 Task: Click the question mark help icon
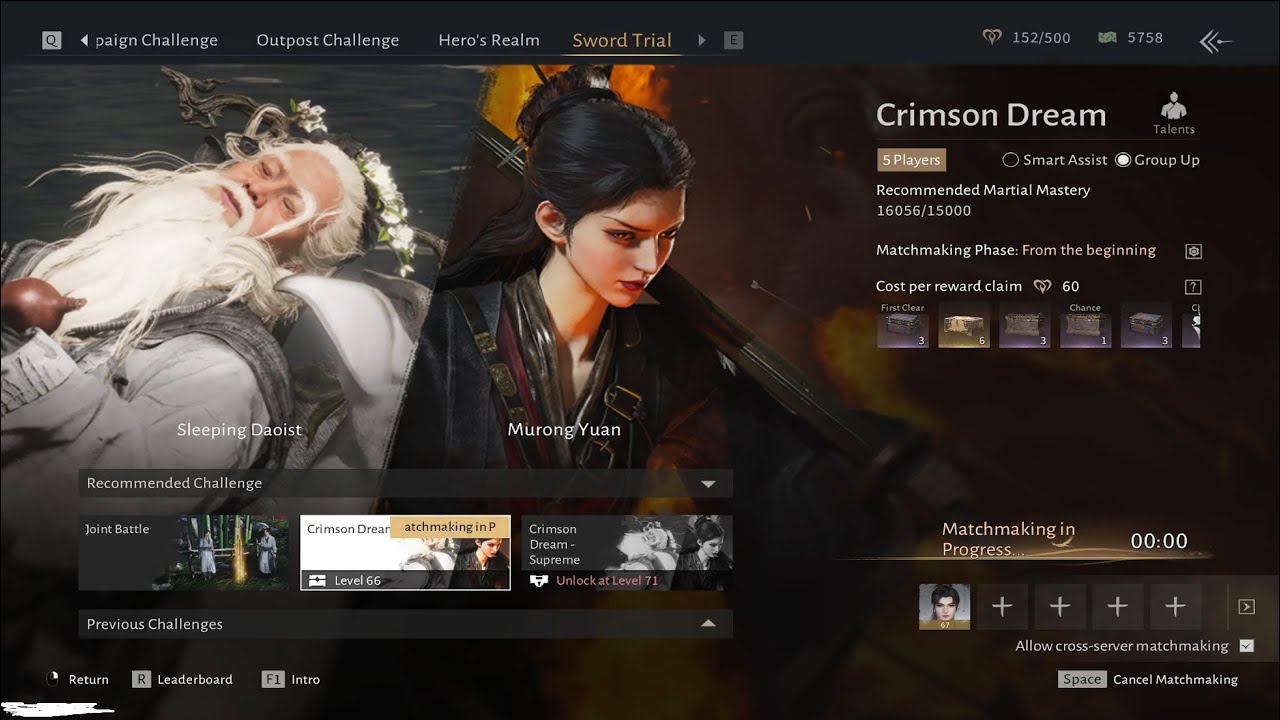click(x=1193, y=287)
